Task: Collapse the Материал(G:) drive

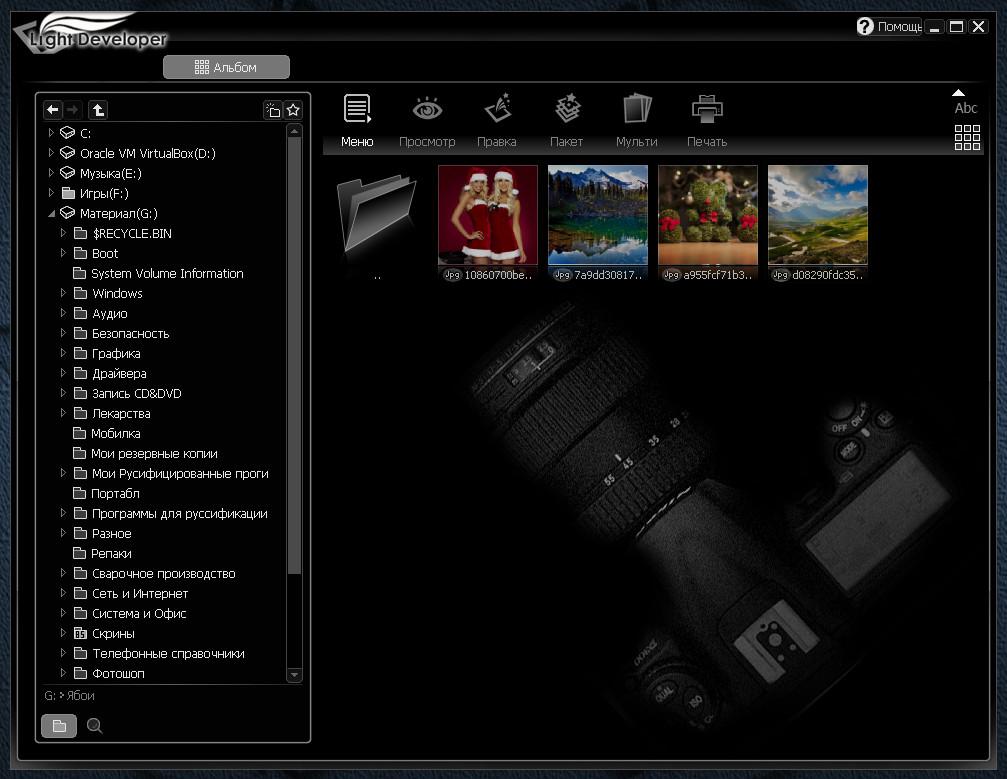Action: (52, 213)
